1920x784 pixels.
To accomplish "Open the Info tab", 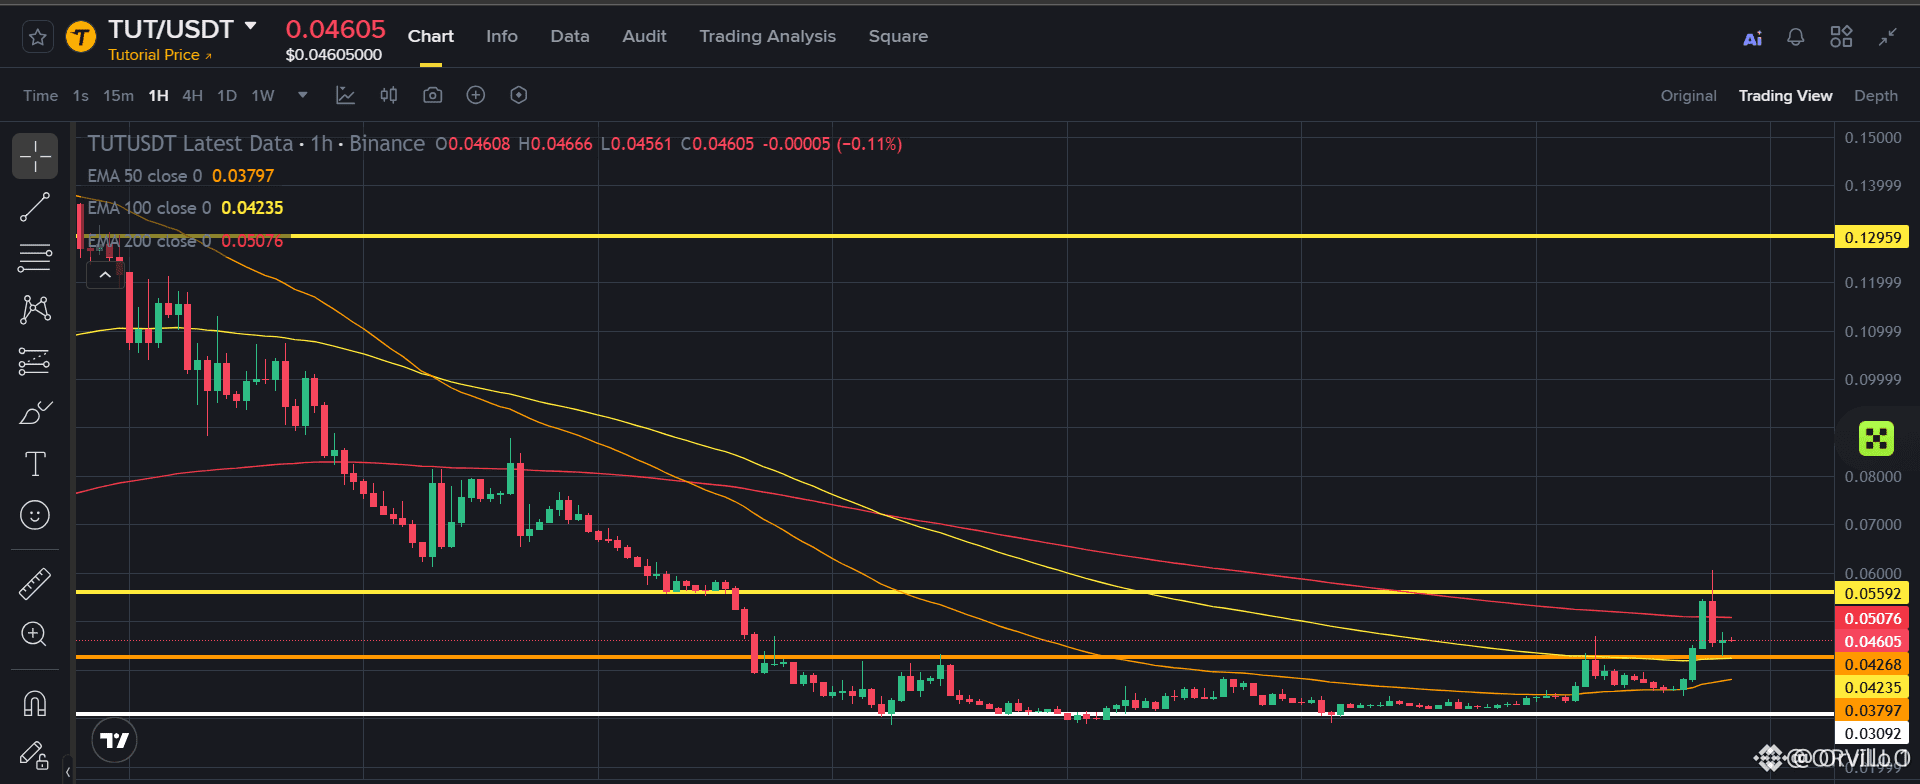I will point(502,36).
